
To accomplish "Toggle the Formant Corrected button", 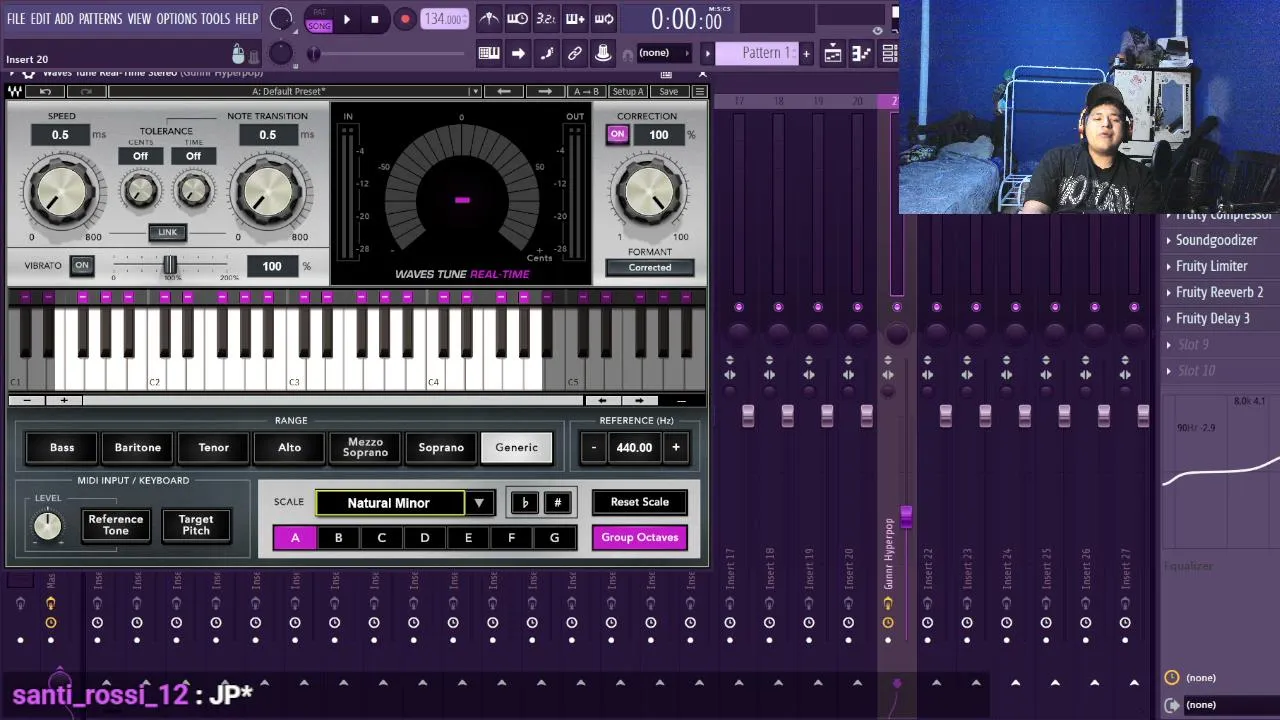I will click(x=650, y=267).
